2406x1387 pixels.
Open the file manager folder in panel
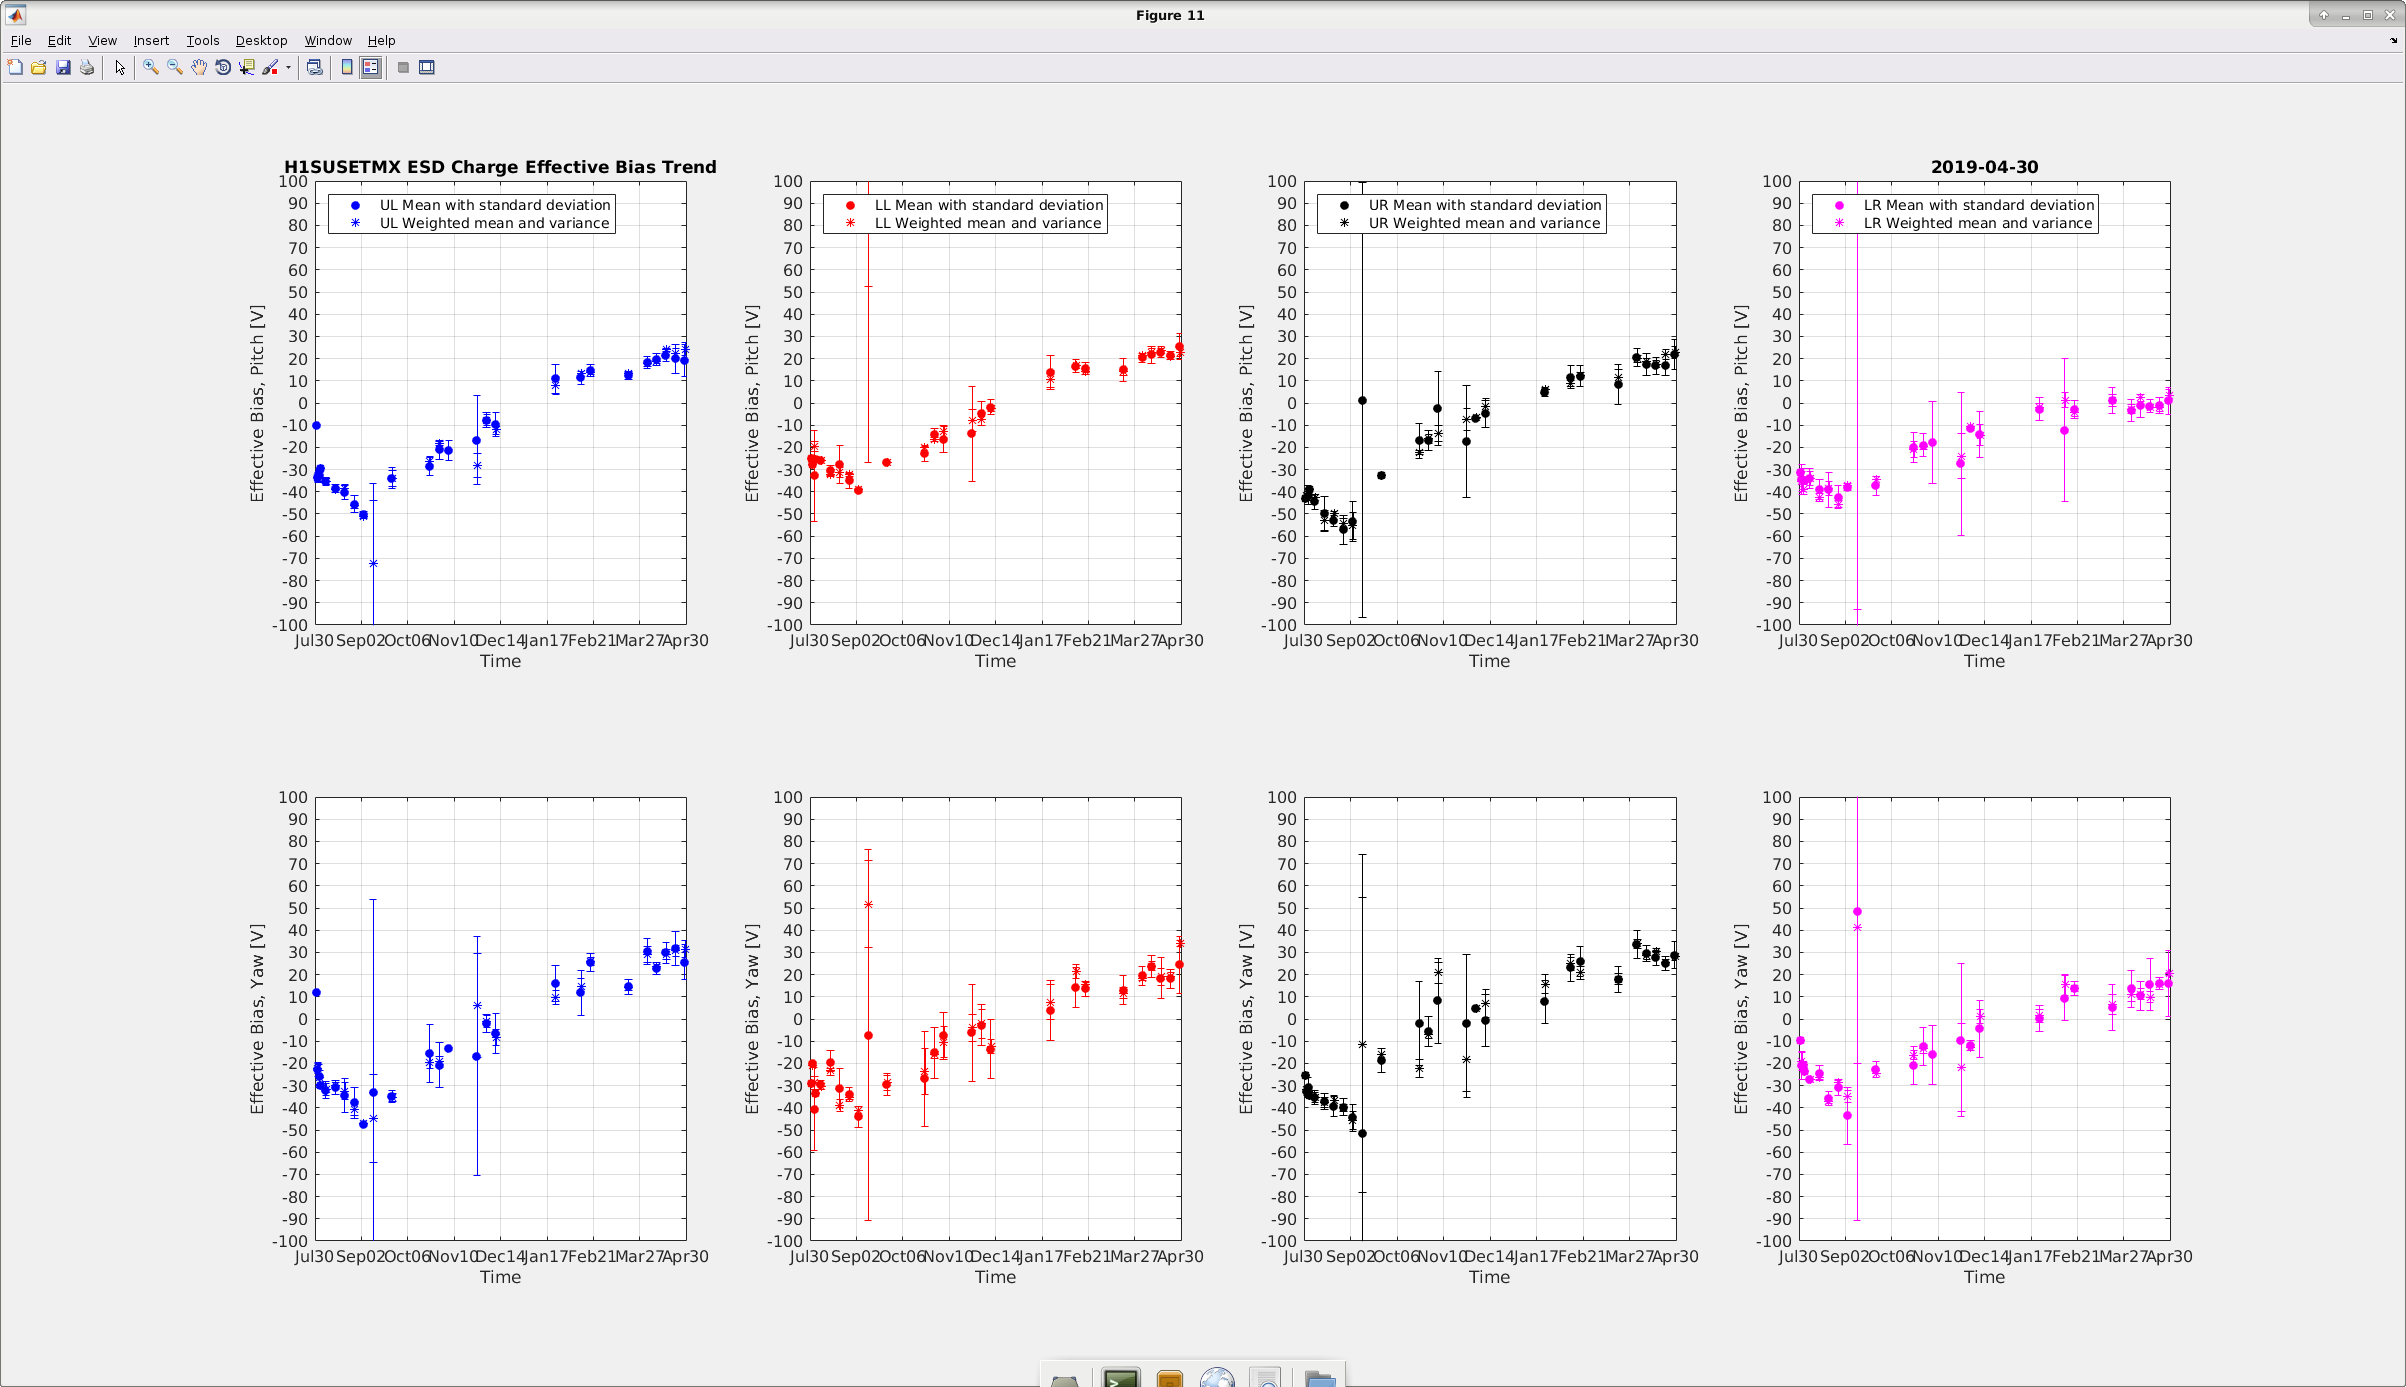click(x=1320, y=1378)
